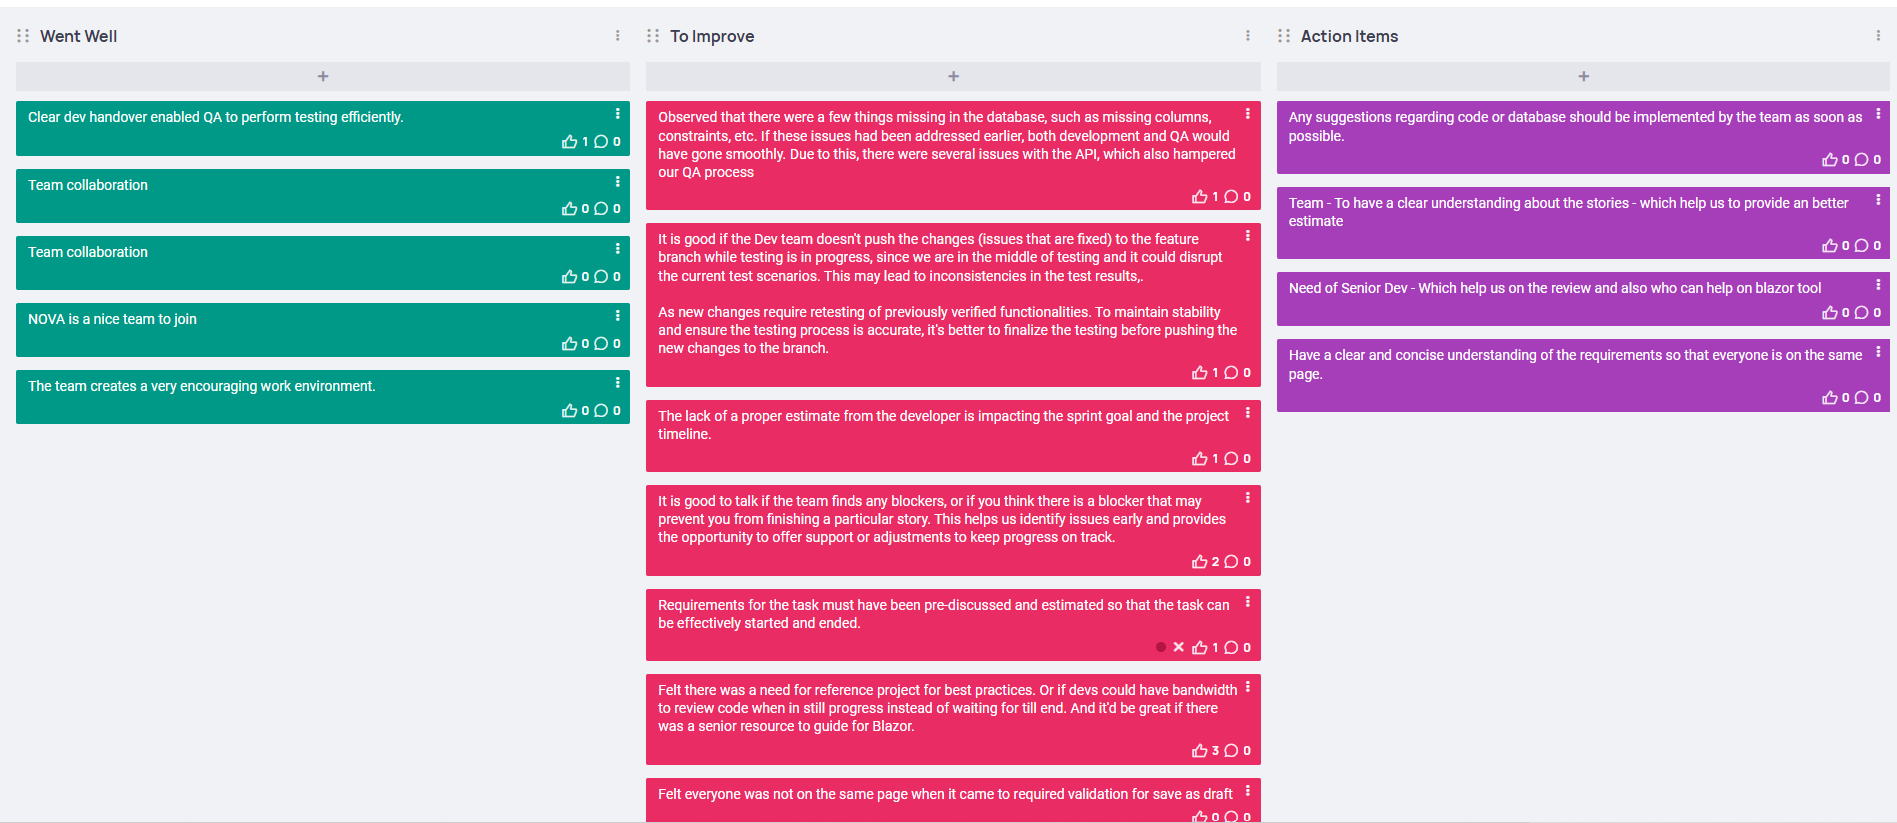This screenshot has height=823, width=1897.
Task: Like the 'Need of Senior Dev' action item
Action: coord(1830,313)
